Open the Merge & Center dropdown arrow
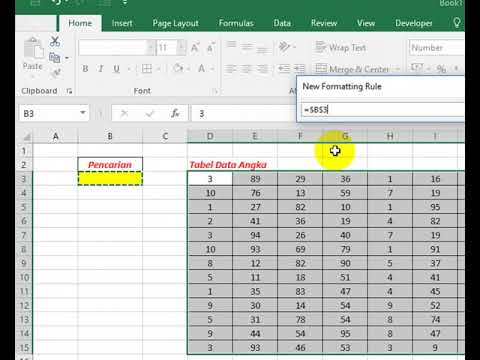Image resolution: width=480 pixels, height=360 pixels. (397, 69)
